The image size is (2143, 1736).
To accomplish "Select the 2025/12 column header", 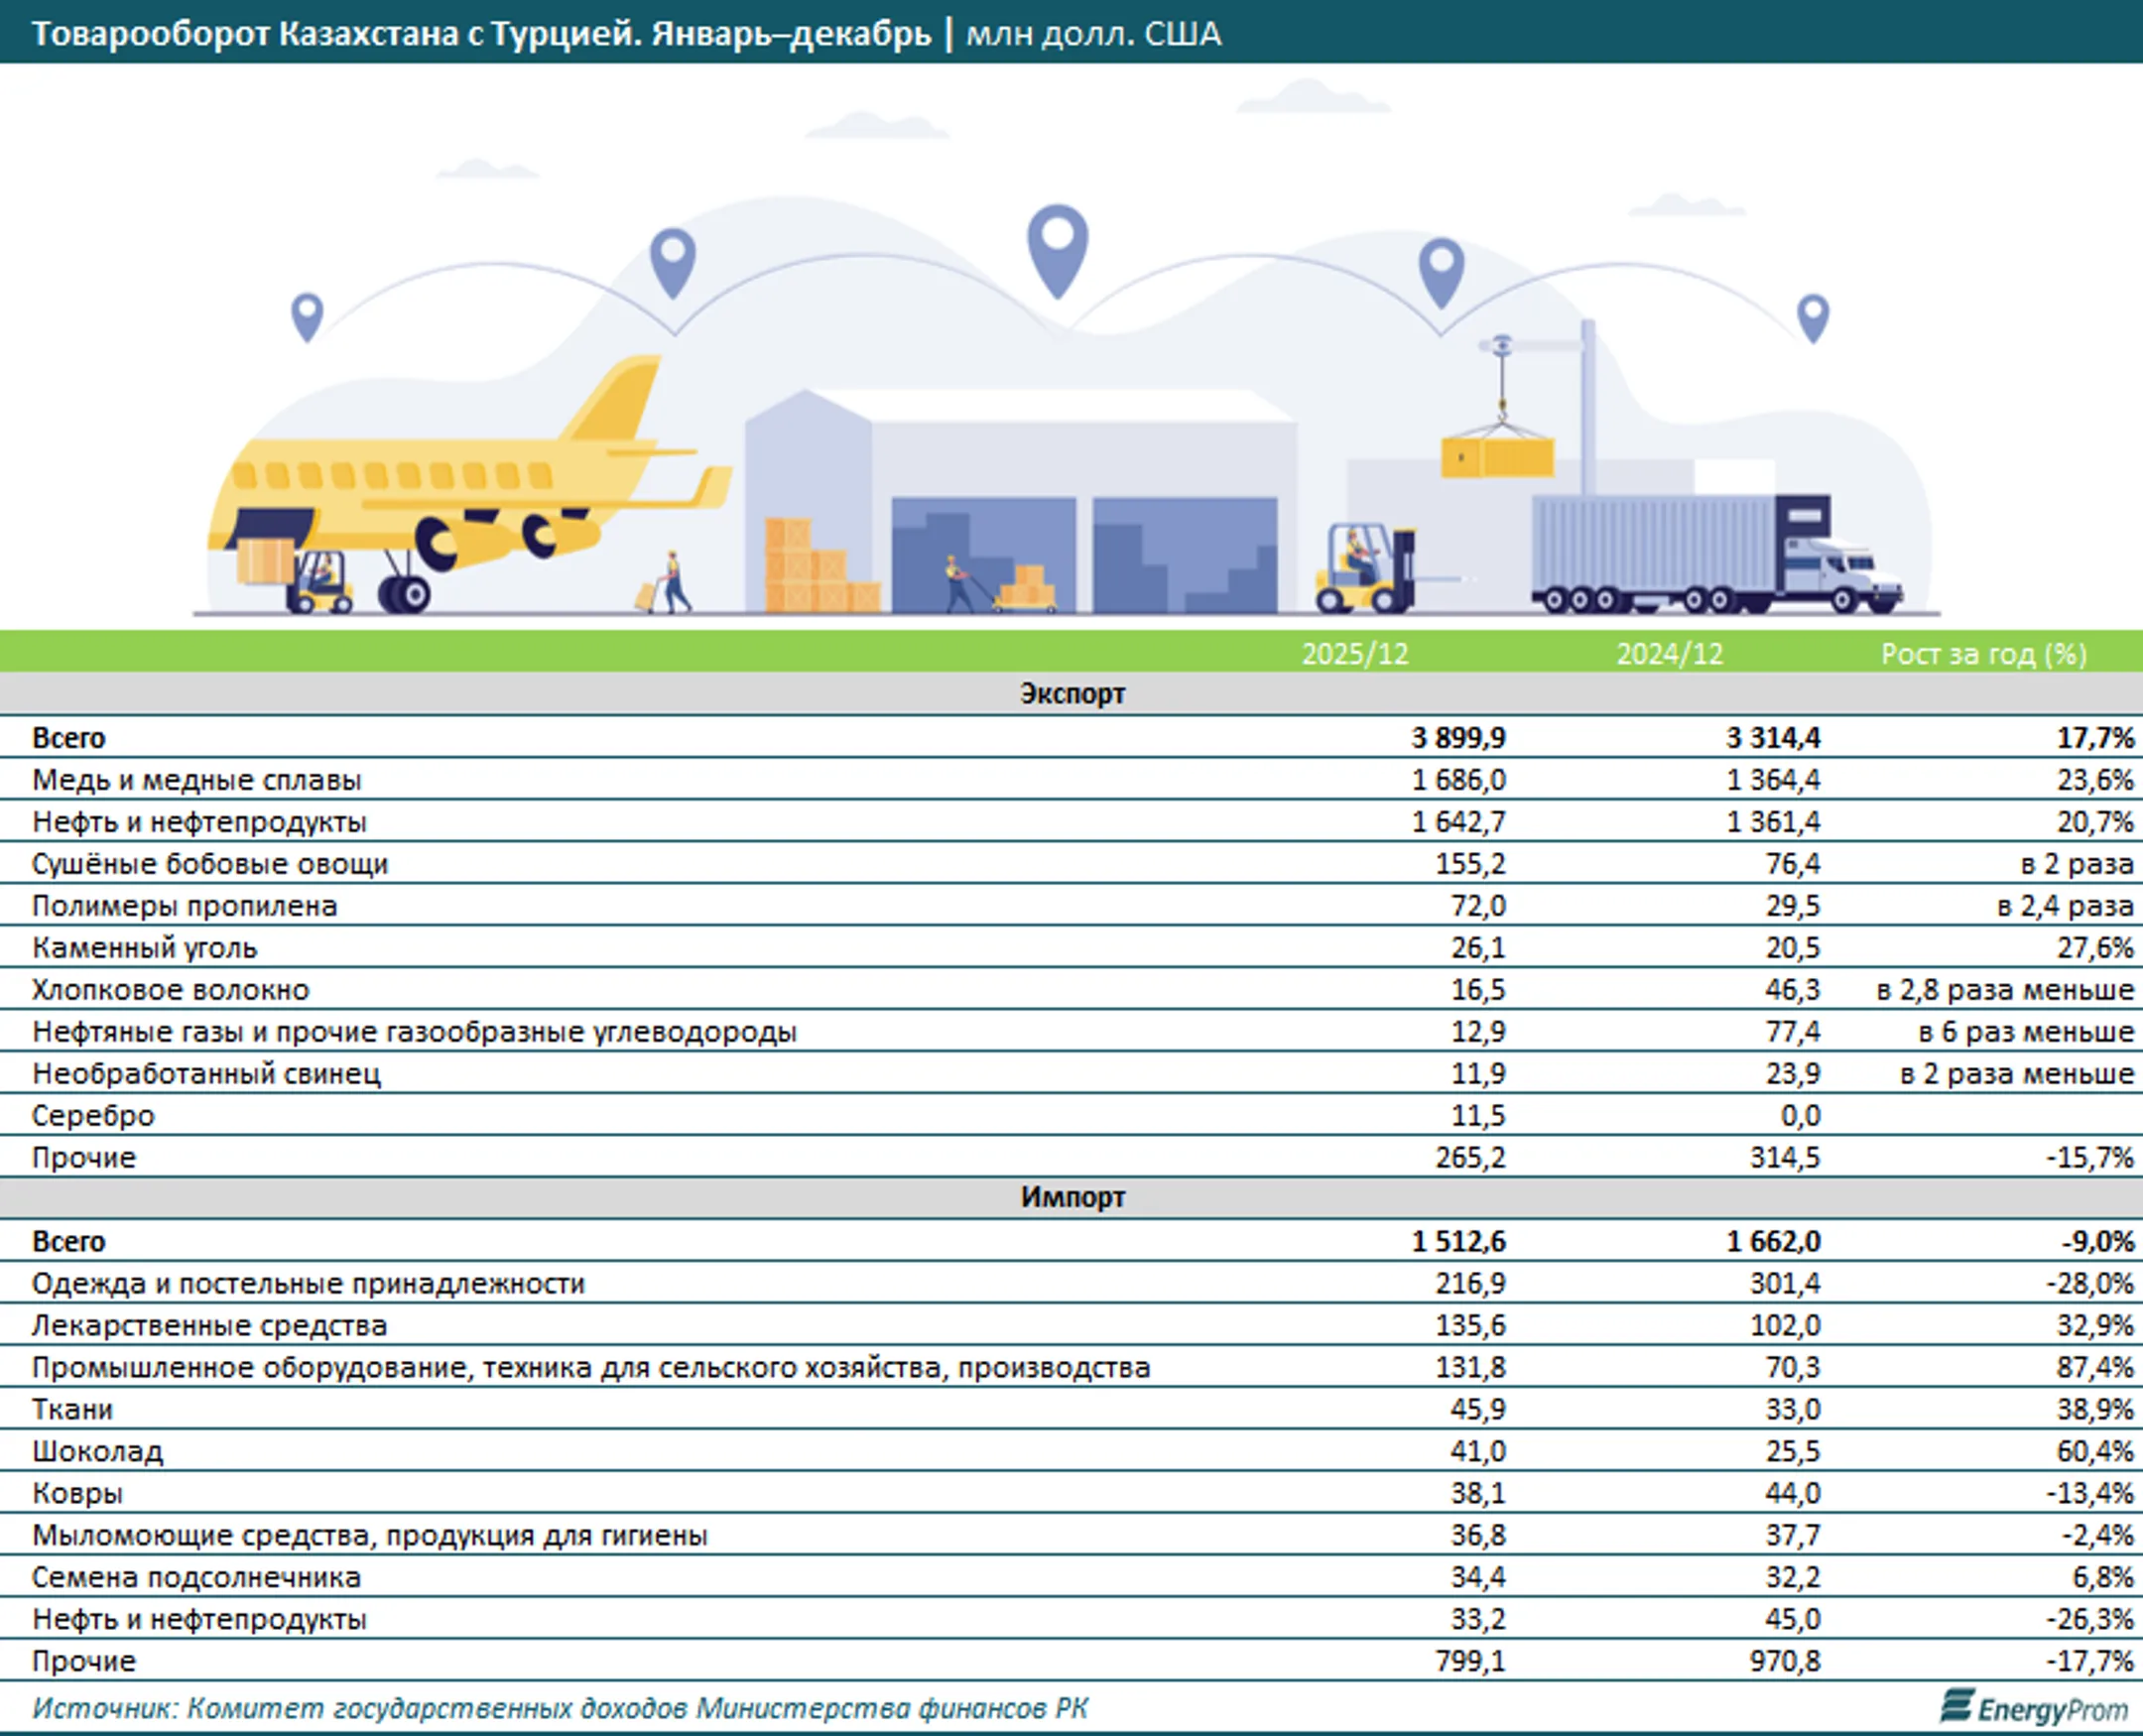I will click(x=1354, y=653).
